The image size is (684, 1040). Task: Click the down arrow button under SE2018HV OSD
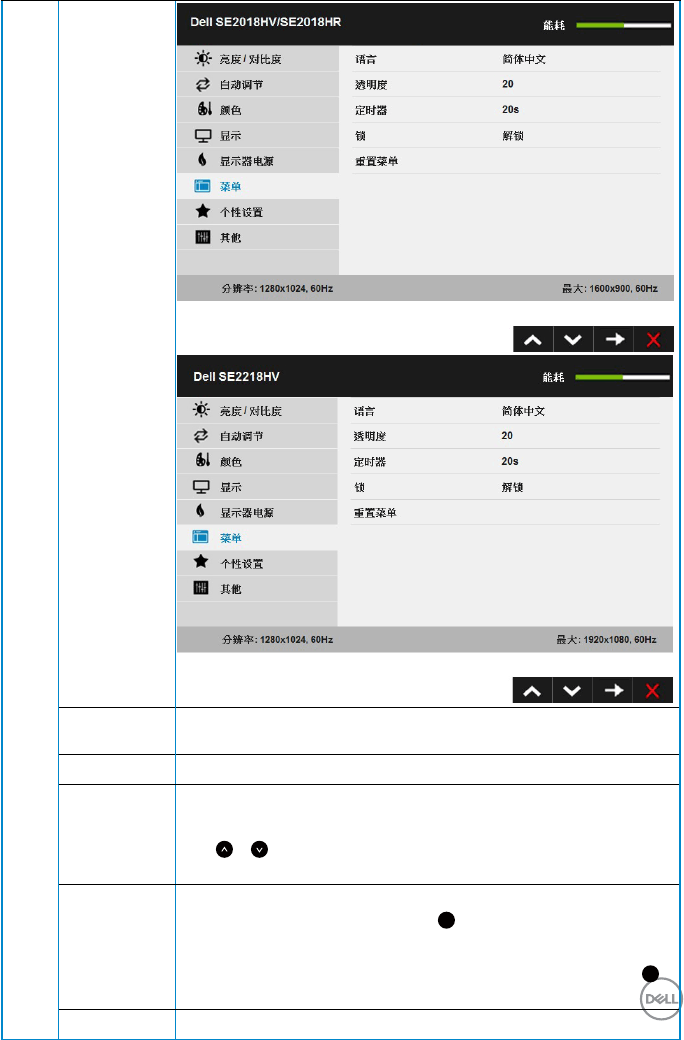(x=573, y=340)
